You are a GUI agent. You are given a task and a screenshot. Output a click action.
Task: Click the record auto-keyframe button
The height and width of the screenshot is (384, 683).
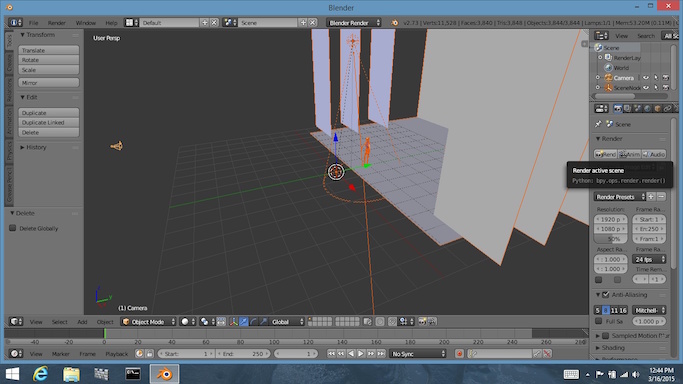tap(459, 354)
